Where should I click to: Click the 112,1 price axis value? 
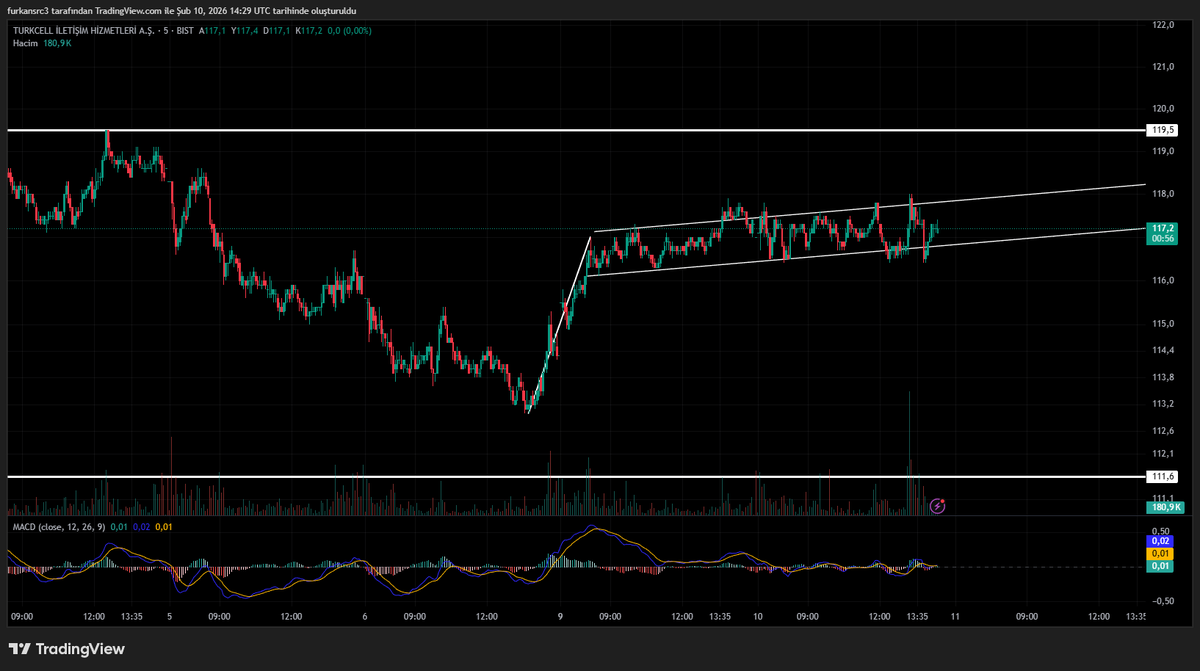[1162, 454]
